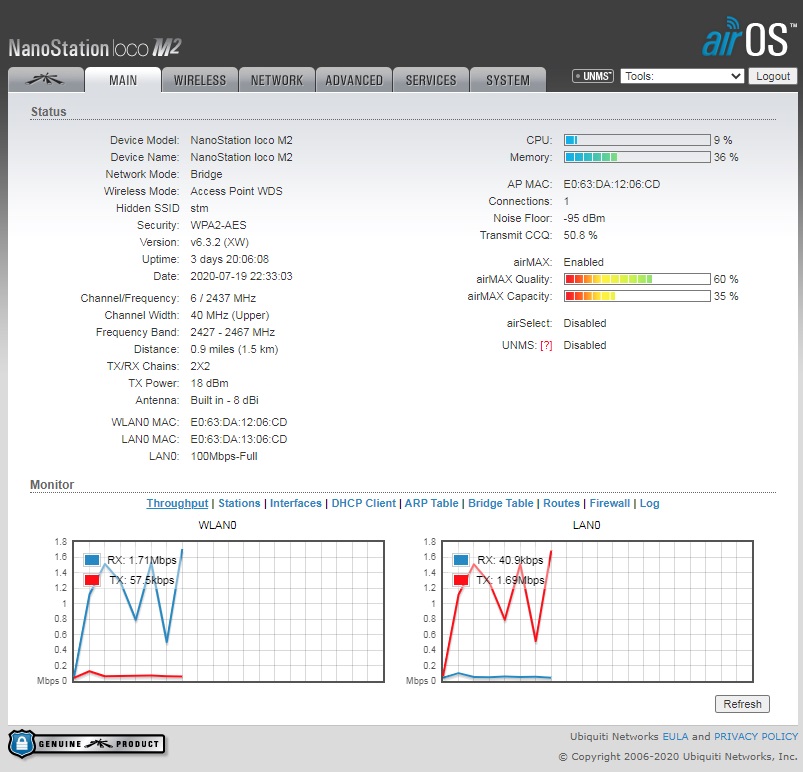Open the SERVICES tab
This screenshot has height=772, width=803.
coord(431,80)
